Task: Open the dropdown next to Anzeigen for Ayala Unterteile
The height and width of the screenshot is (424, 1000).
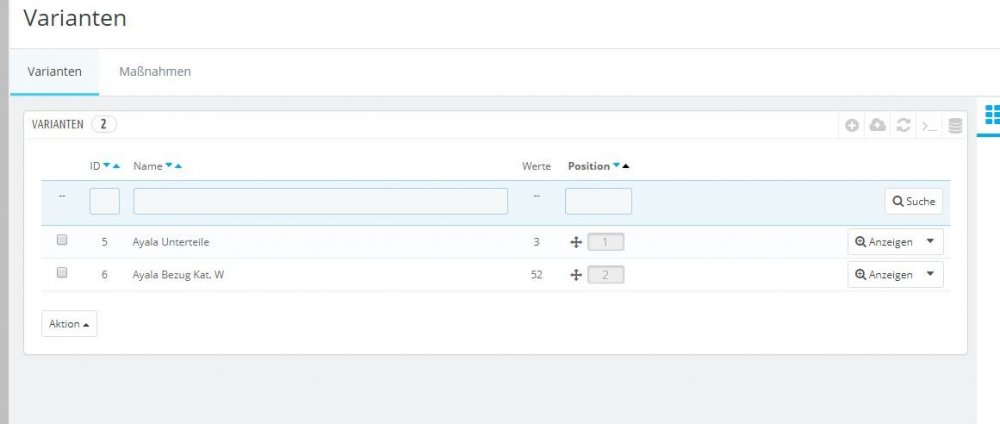Action: click(930, 242)
